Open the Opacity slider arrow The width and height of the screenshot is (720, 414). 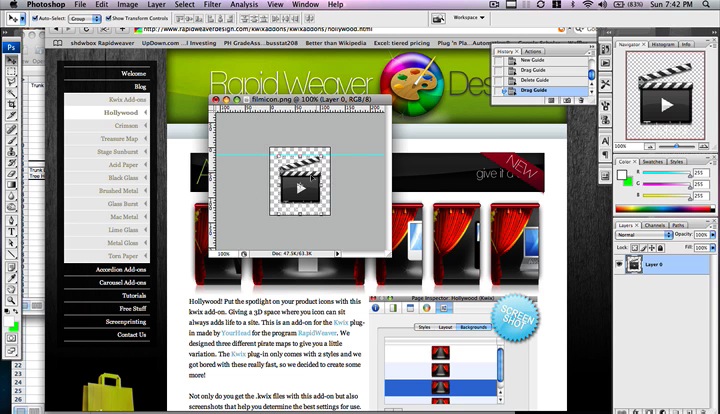713,235
